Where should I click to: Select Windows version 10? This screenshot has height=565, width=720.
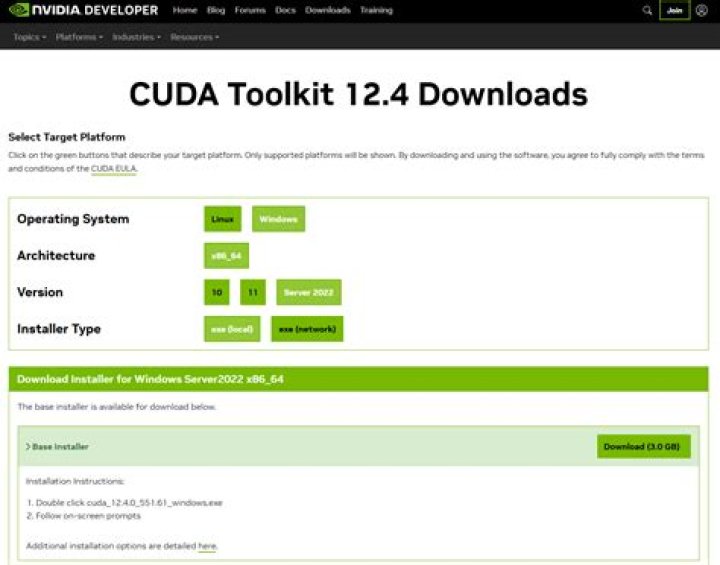pos(217,292)
